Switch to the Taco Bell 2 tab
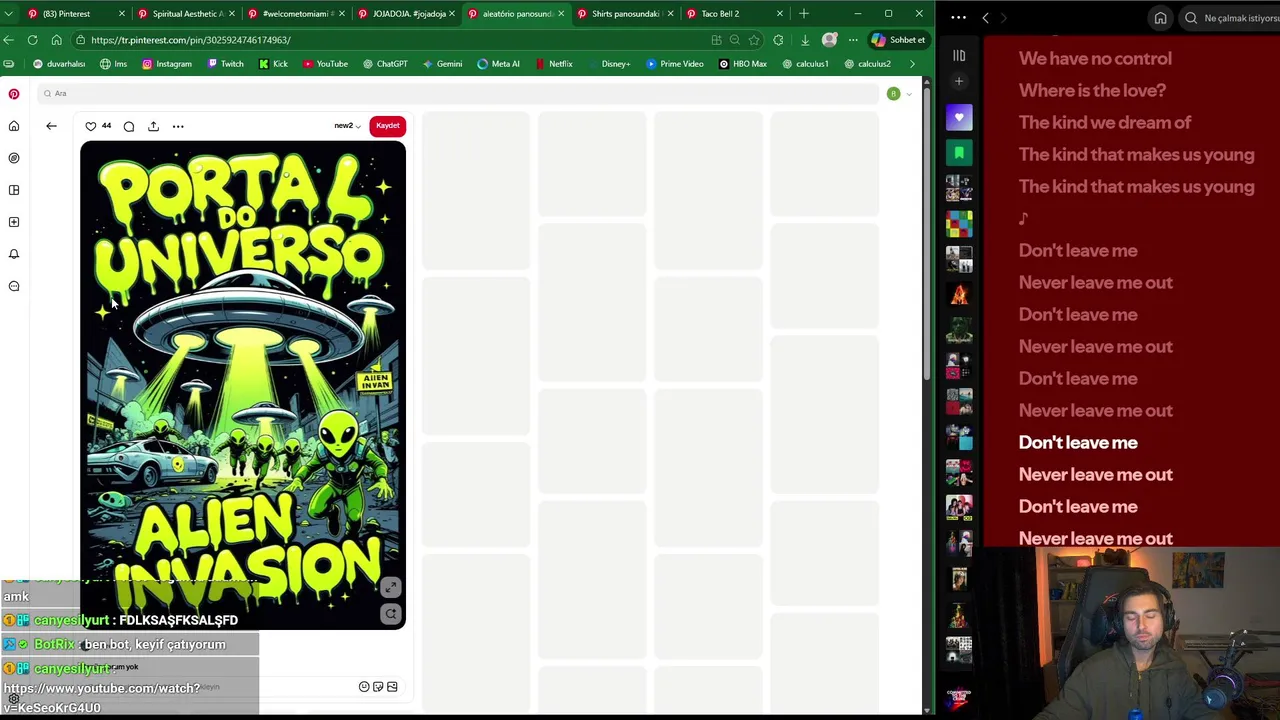 pos(736,14)
